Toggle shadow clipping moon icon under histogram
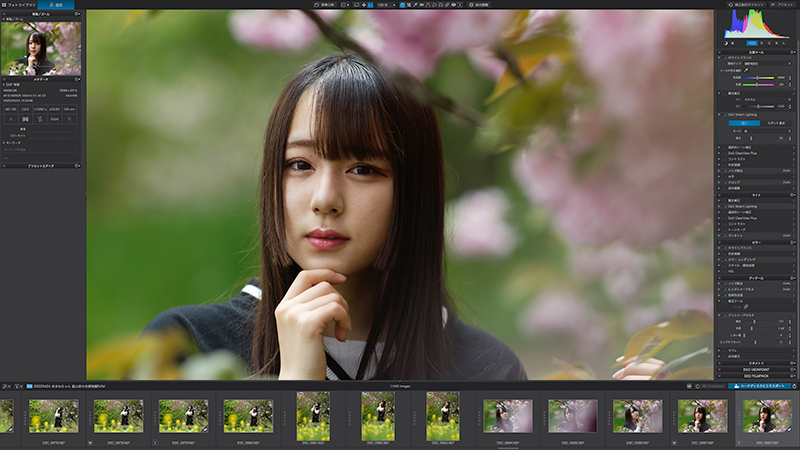 coord(726,43)
